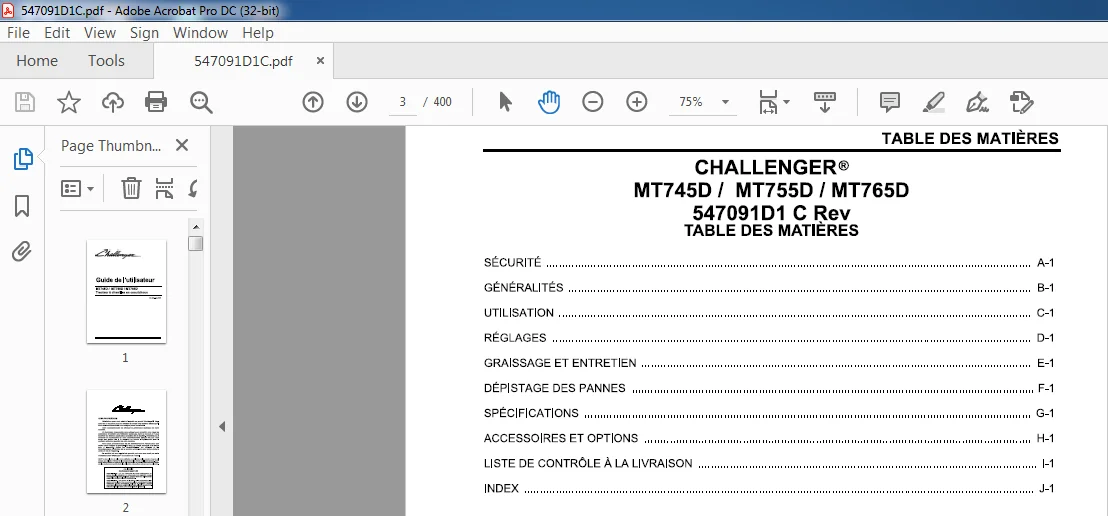The height and width of the screenshot is (516, 1108).
Task: Click thumbnail panel scrollbar handle
Action: pyautogui.click(x=196, y=243)
